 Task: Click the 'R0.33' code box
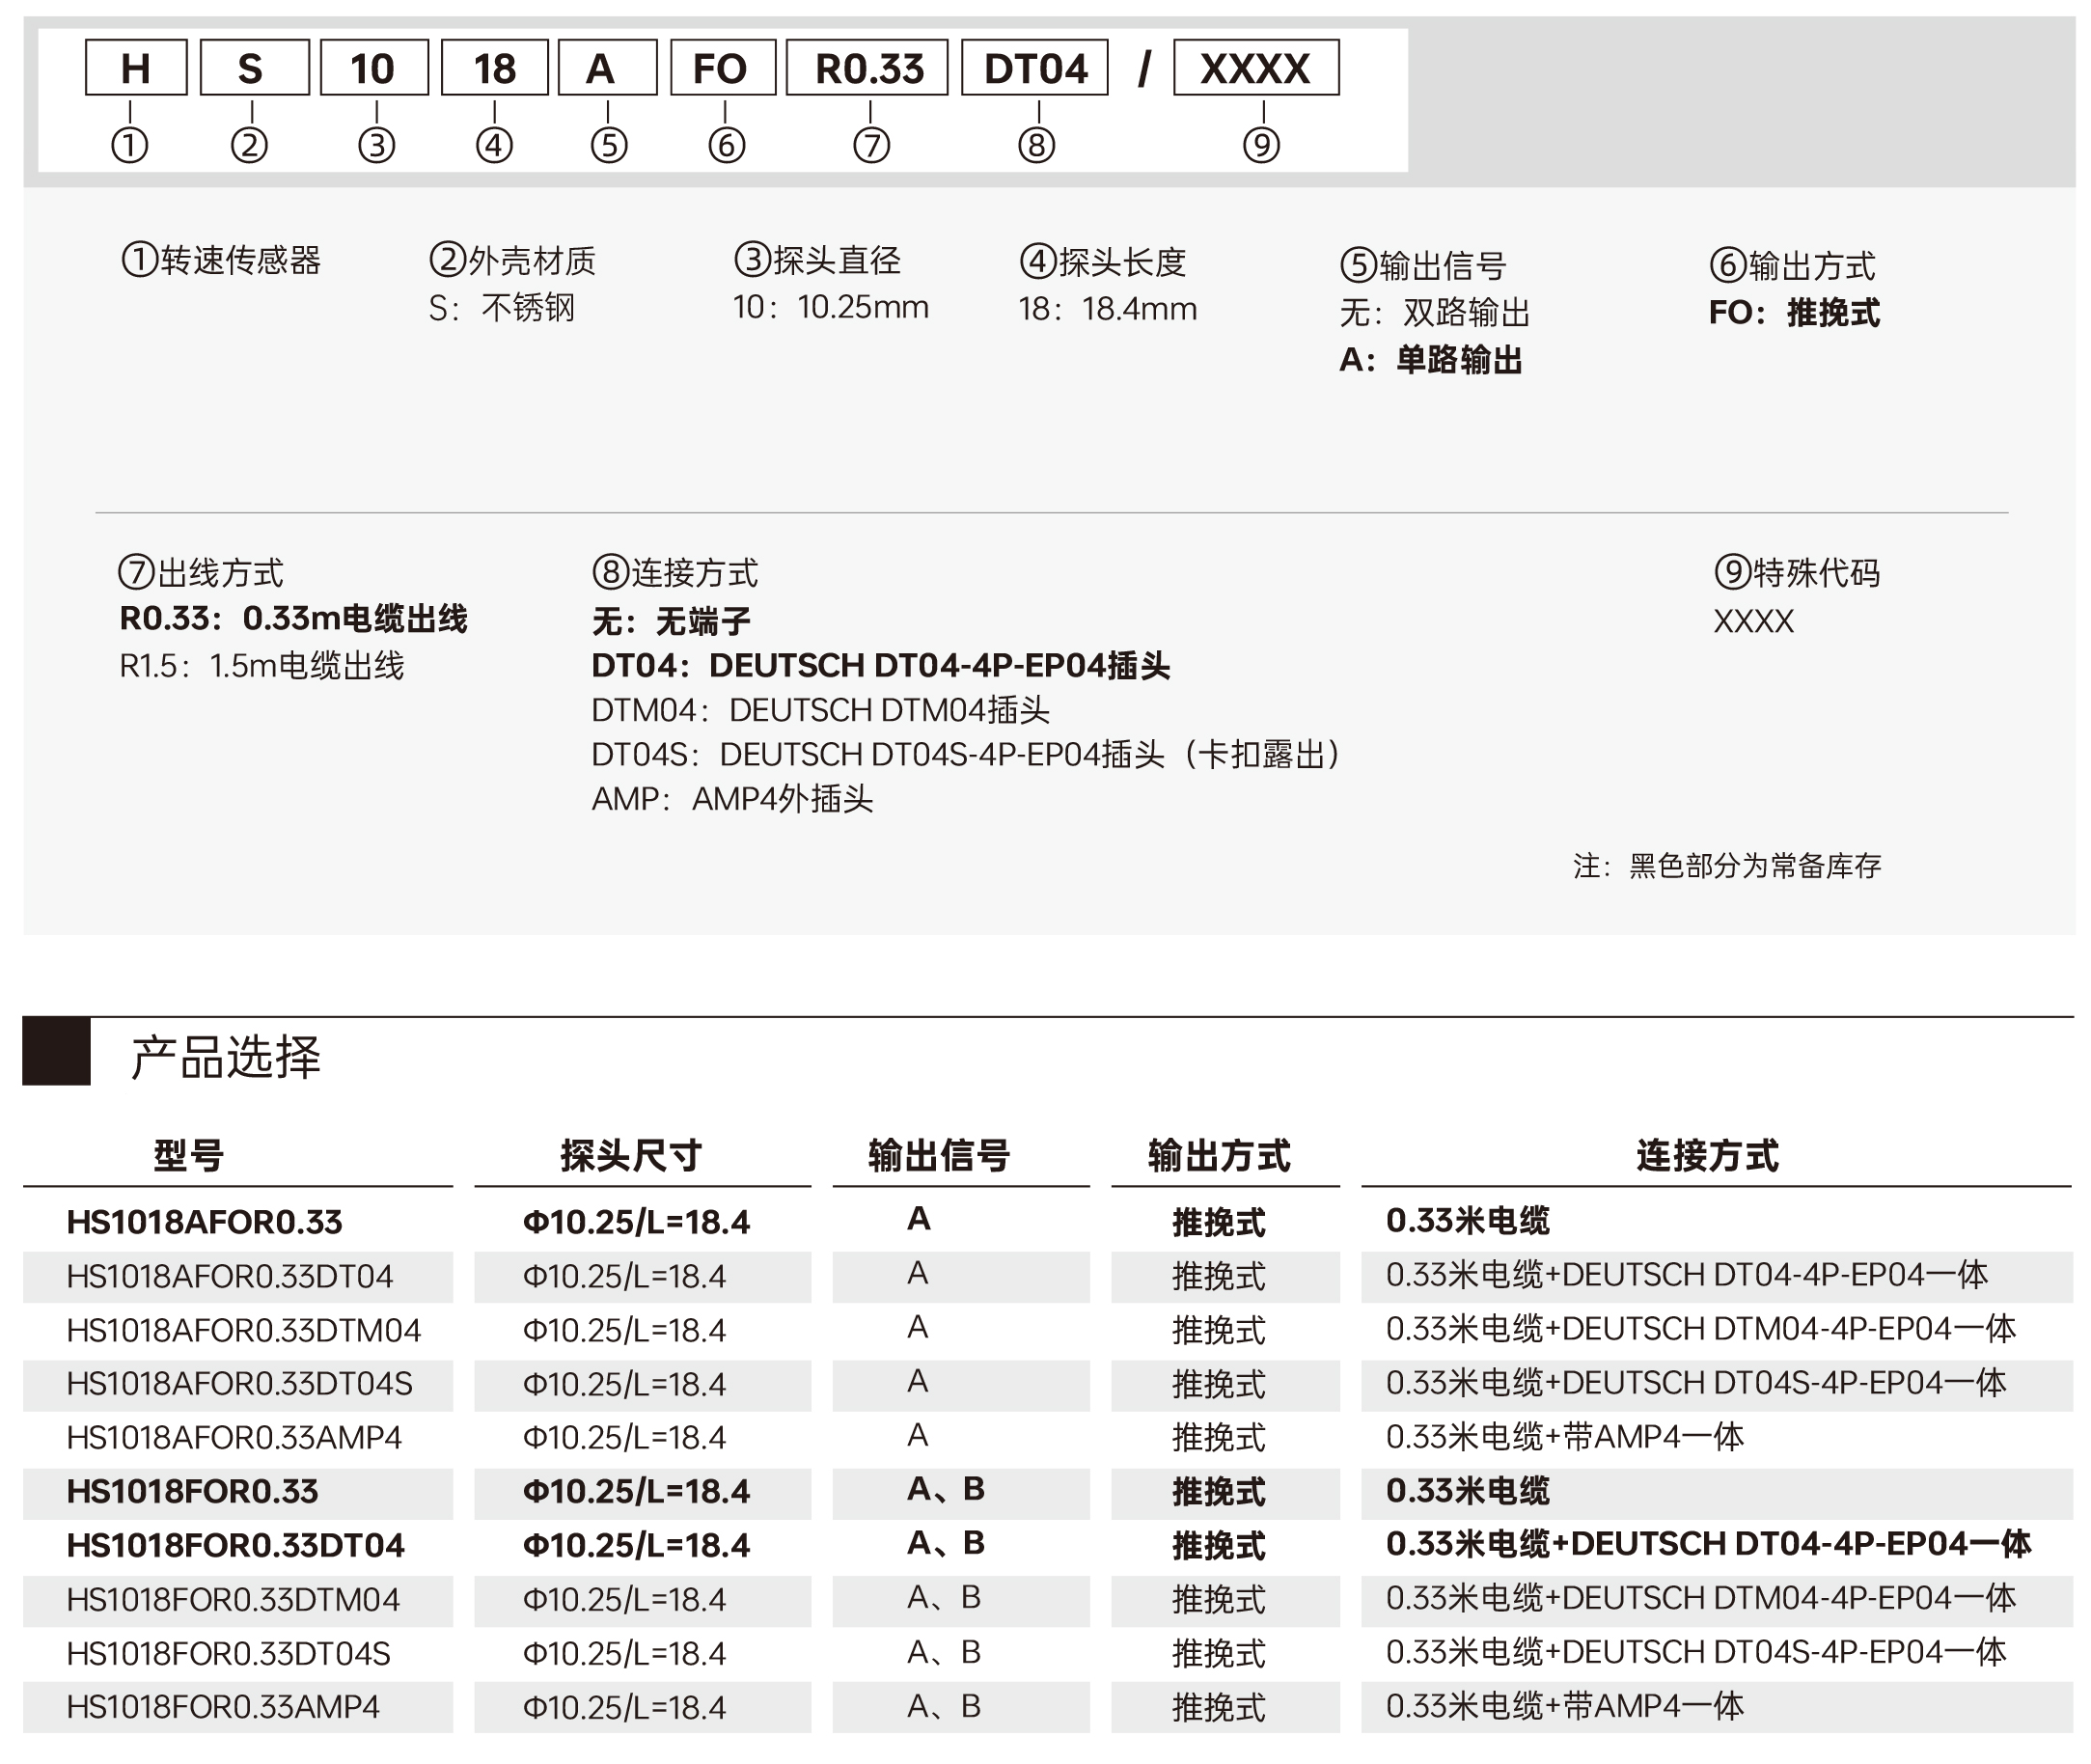pos(867,67)
